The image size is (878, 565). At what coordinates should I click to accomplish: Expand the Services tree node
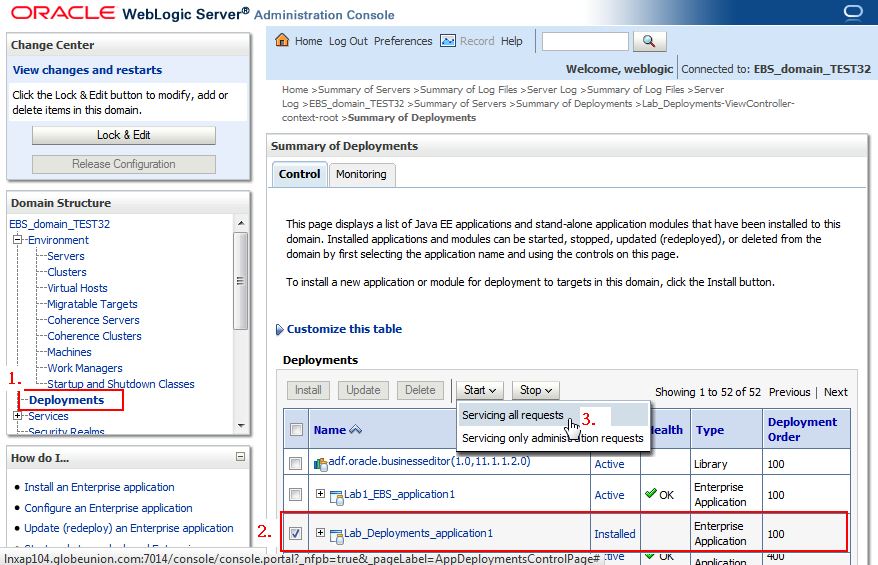pyautogui.click(x=17, y=415)
